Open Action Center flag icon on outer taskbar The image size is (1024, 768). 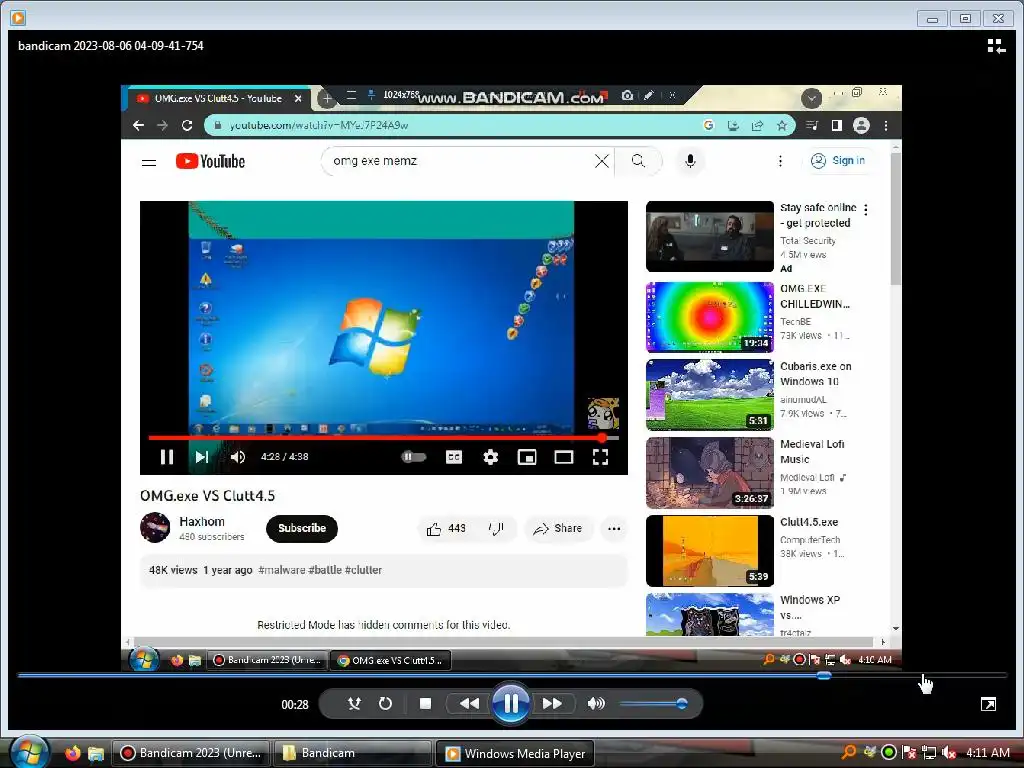[x=908, y=752]
